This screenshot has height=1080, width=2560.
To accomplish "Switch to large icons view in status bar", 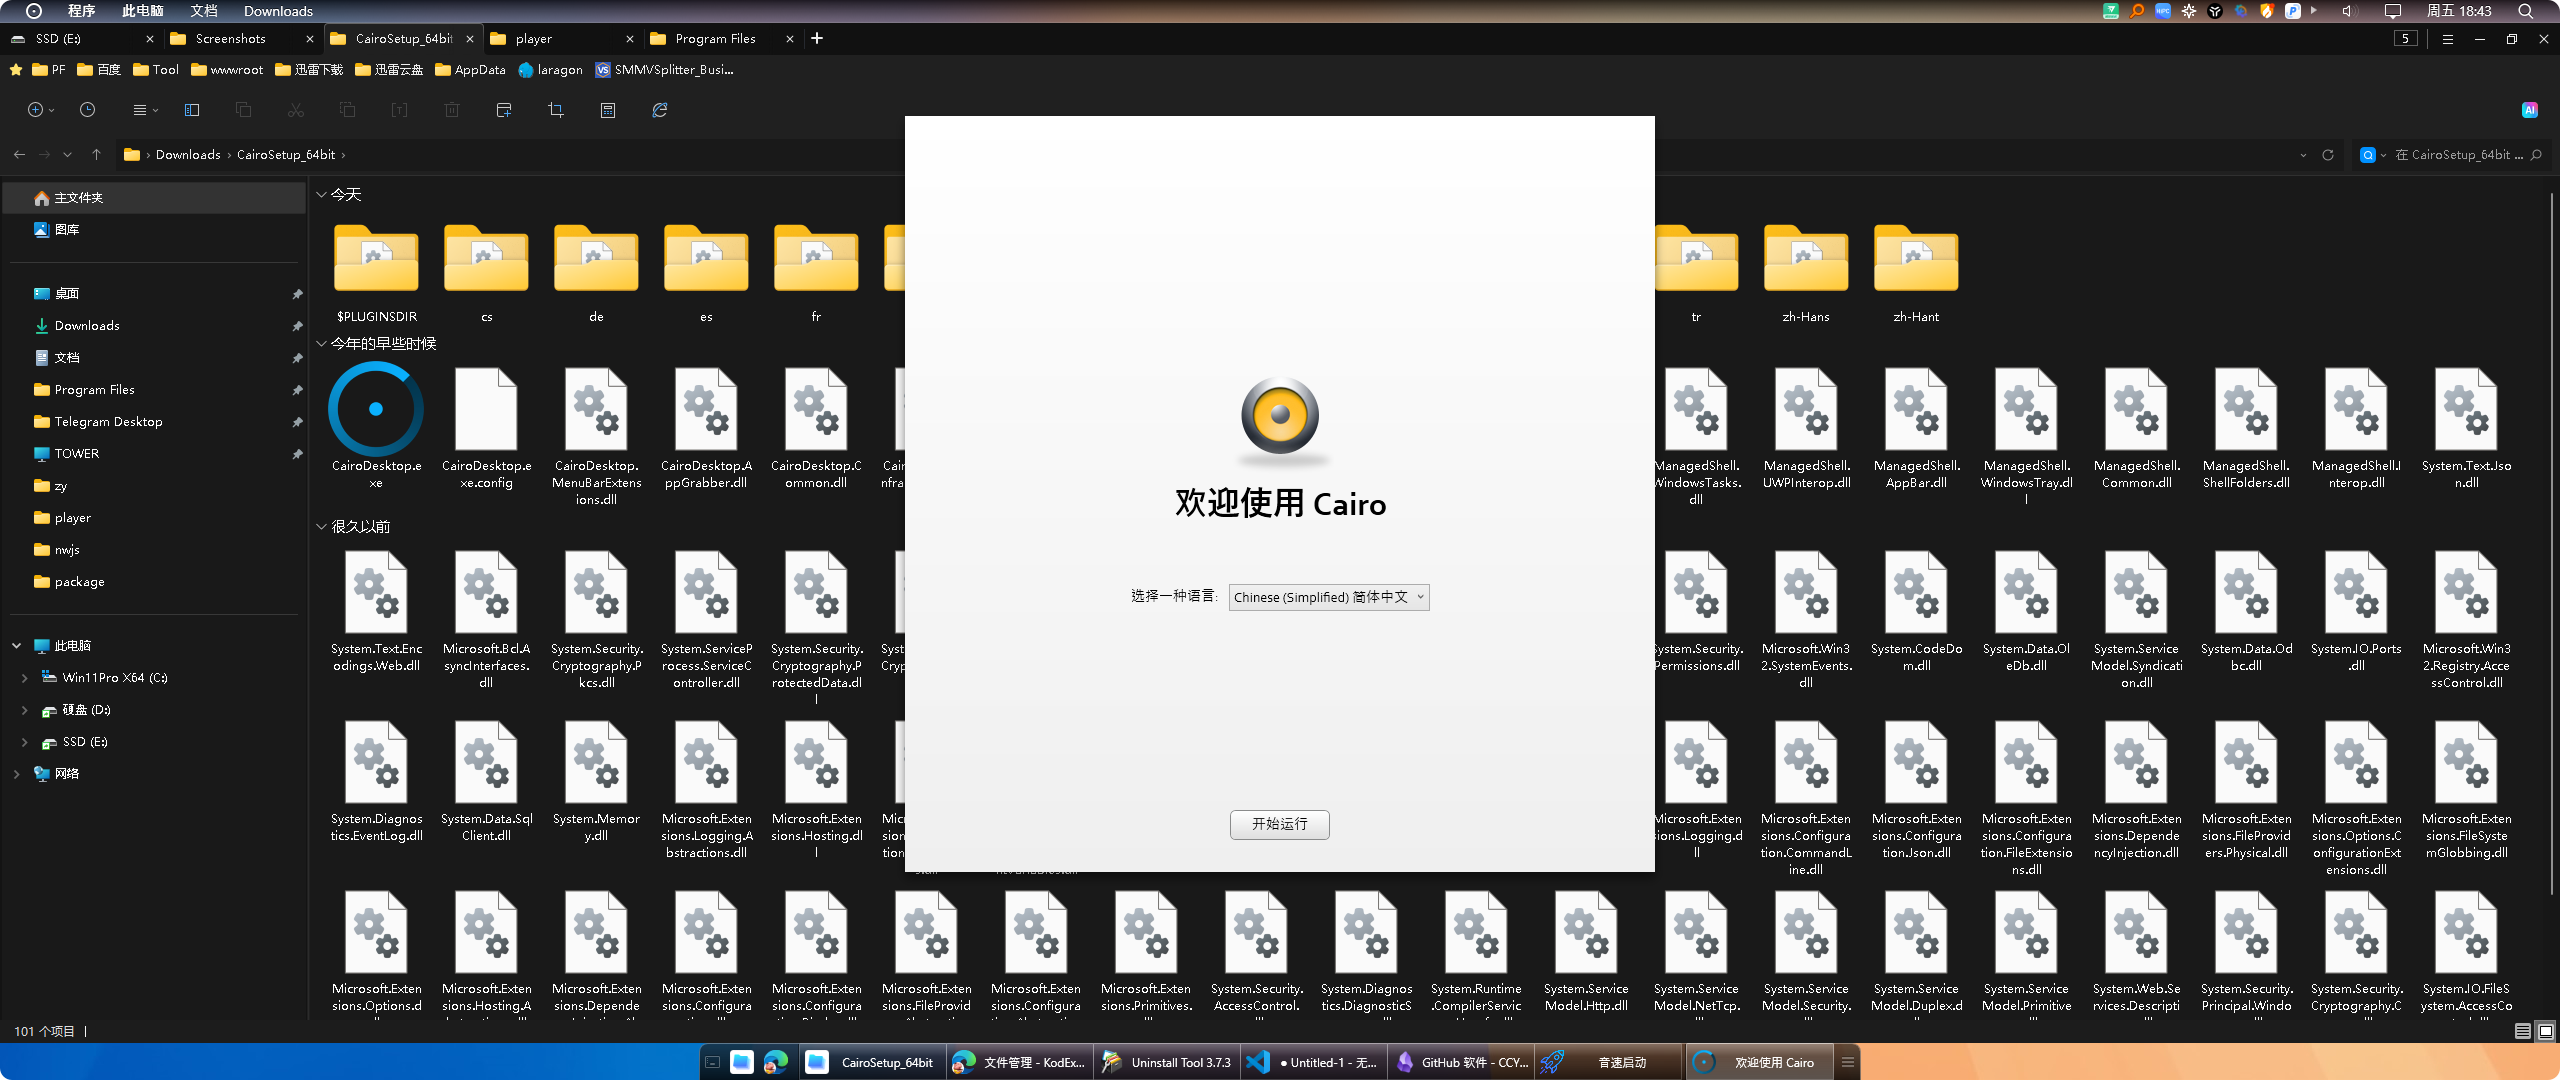I will [2546, 1031].
